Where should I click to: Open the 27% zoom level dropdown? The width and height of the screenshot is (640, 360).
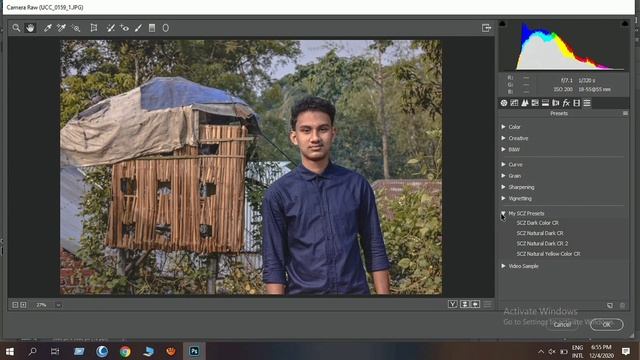point(58,305)
